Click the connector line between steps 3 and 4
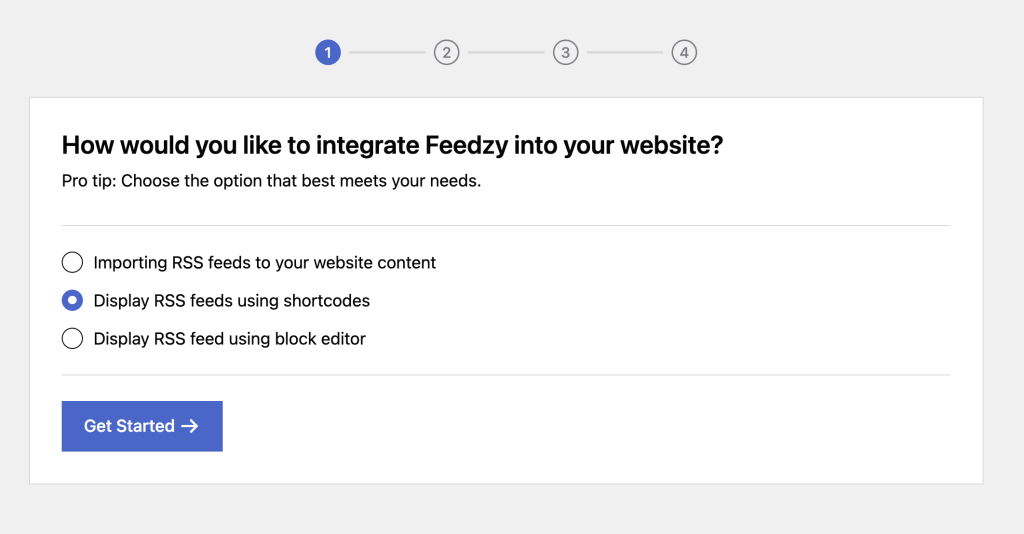The image size is (1024, 534). [x=625, y=52]
